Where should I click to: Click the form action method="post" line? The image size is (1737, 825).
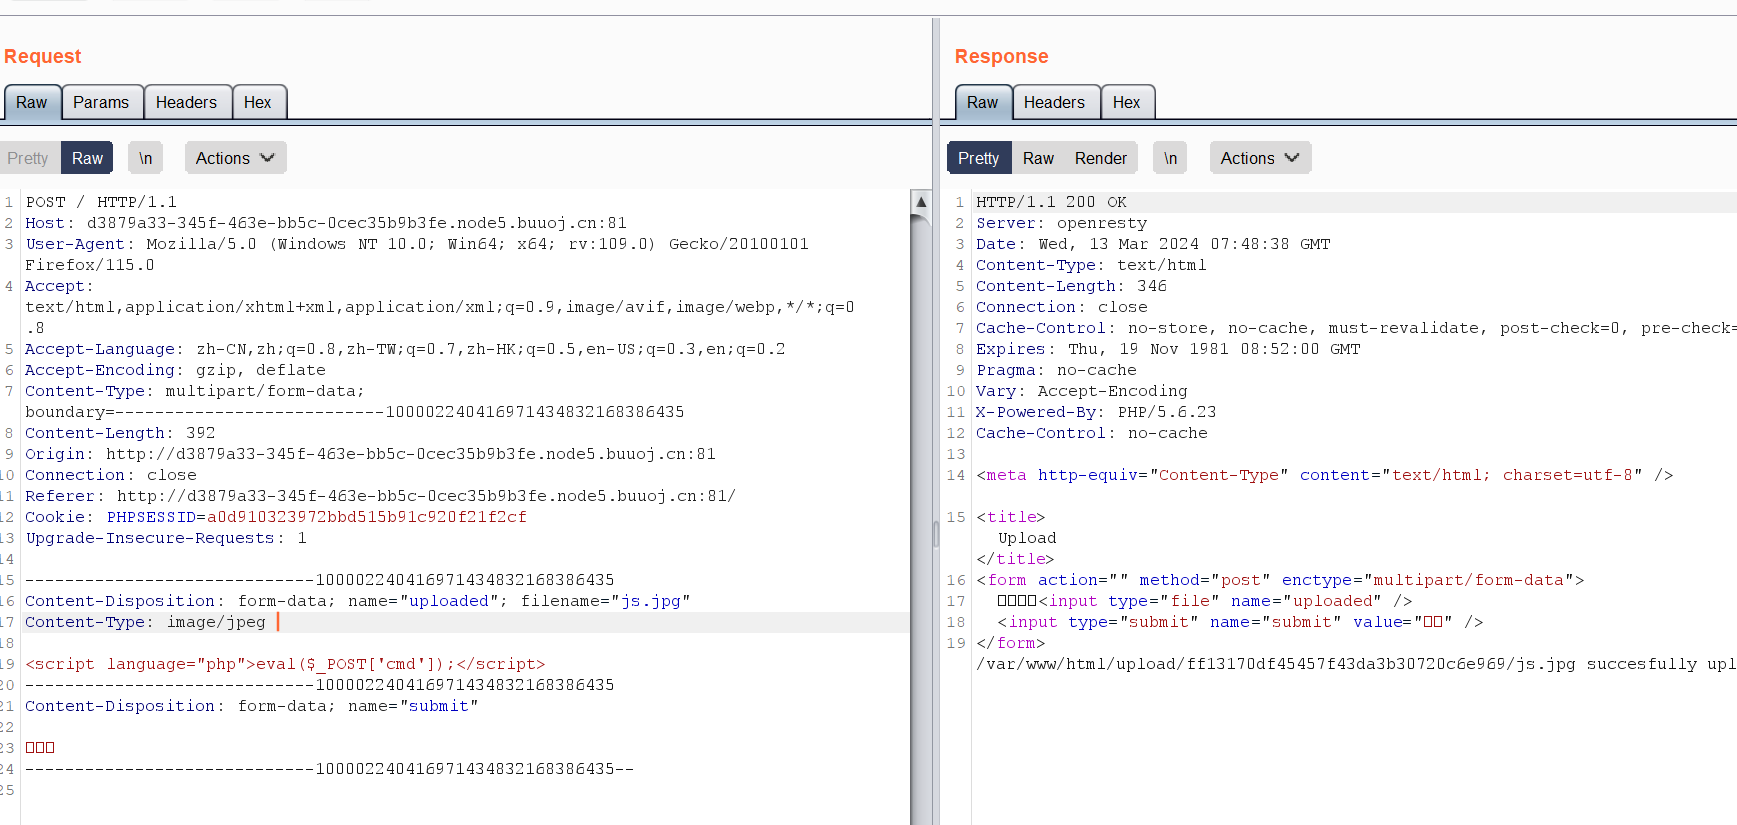[1280, 580]
